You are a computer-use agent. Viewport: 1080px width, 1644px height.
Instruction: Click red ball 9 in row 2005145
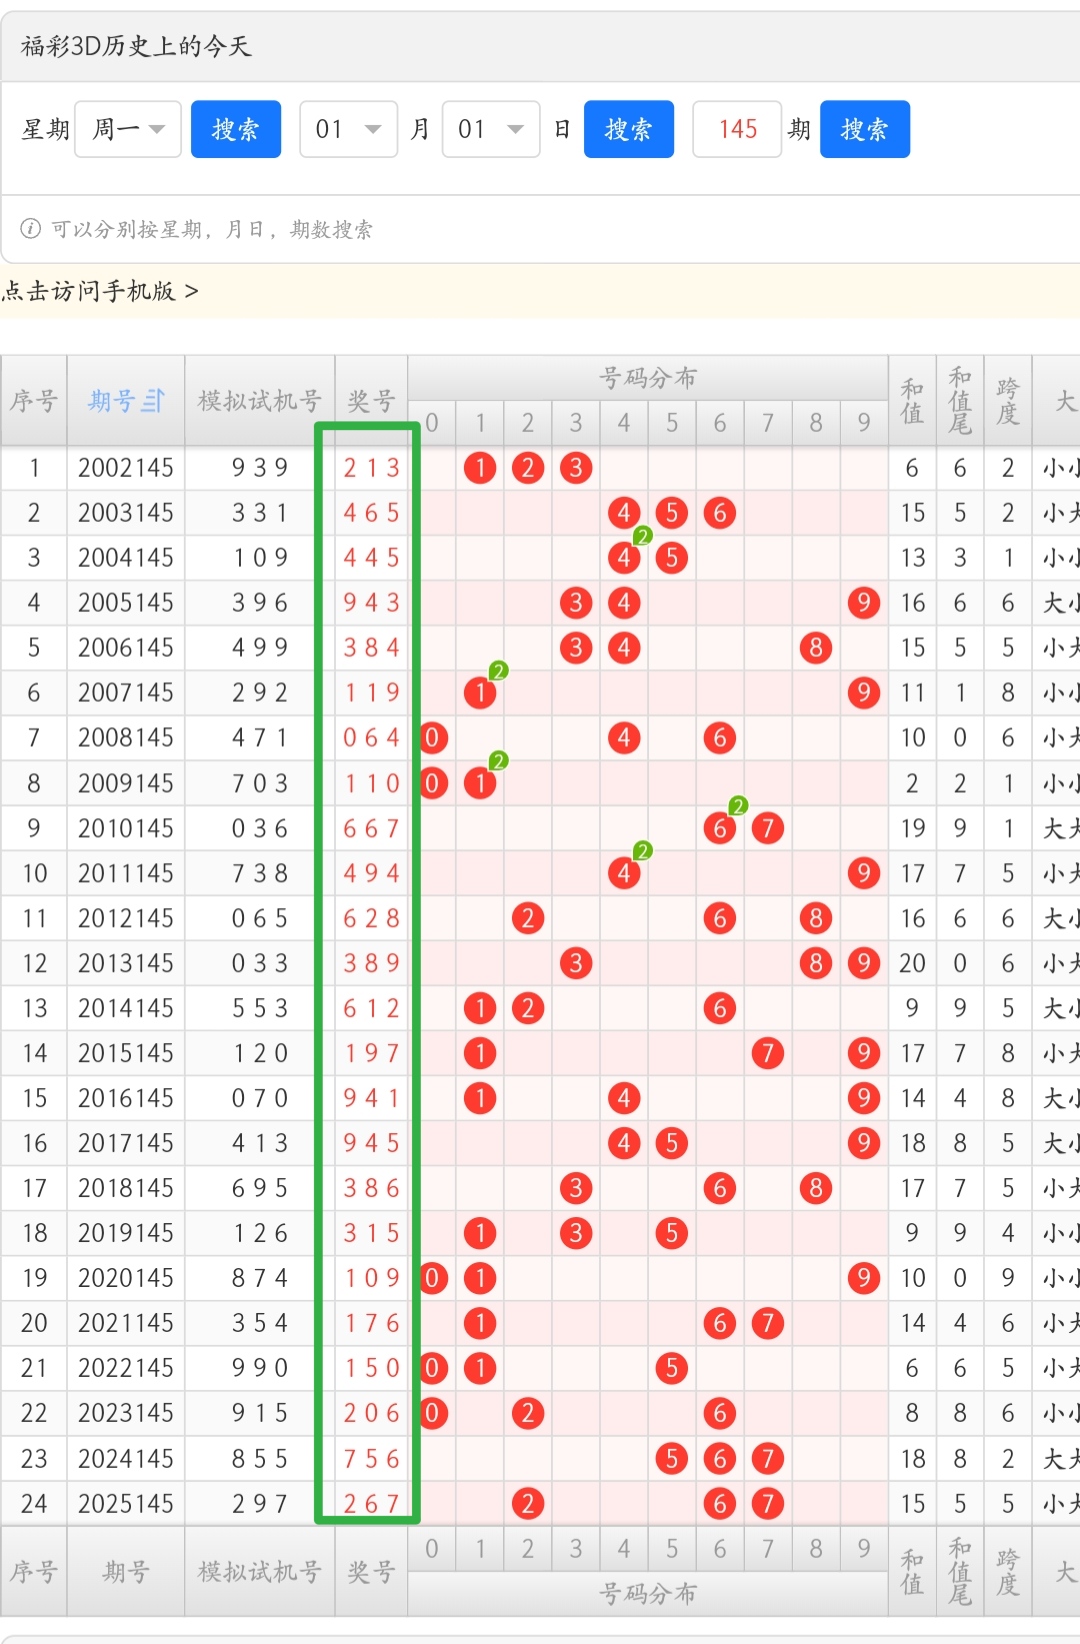(864, 603)
